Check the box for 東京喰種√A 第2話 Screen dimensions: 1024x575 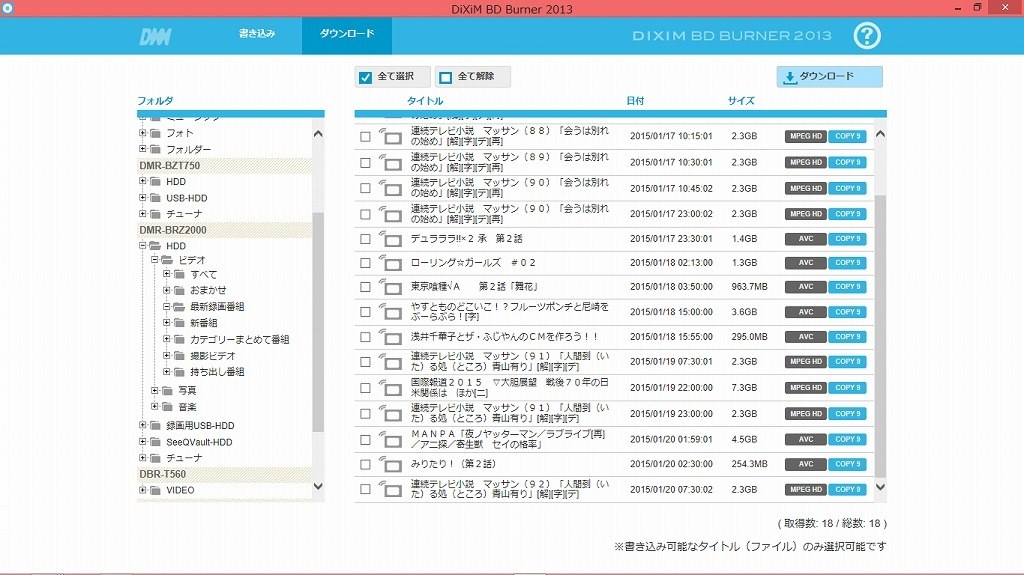(x=365, y=287)
